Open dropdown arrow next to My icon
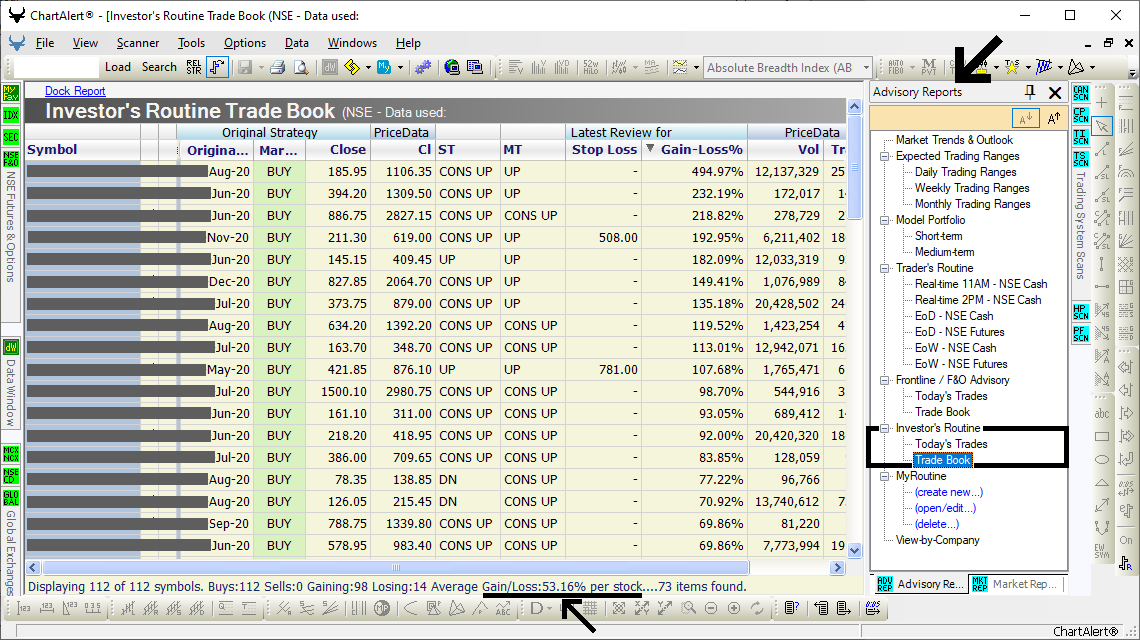The image size is (1140, 640). click(400, 68)
